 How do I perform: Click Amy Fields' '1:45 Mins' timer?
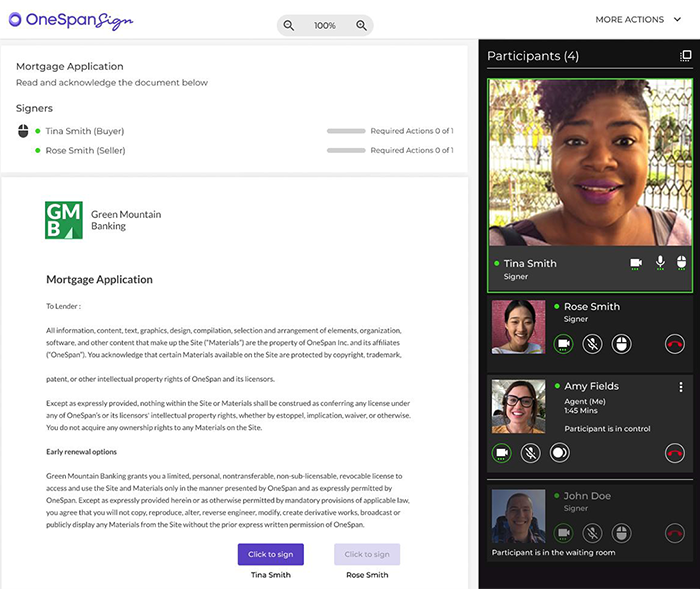point(581,410)
